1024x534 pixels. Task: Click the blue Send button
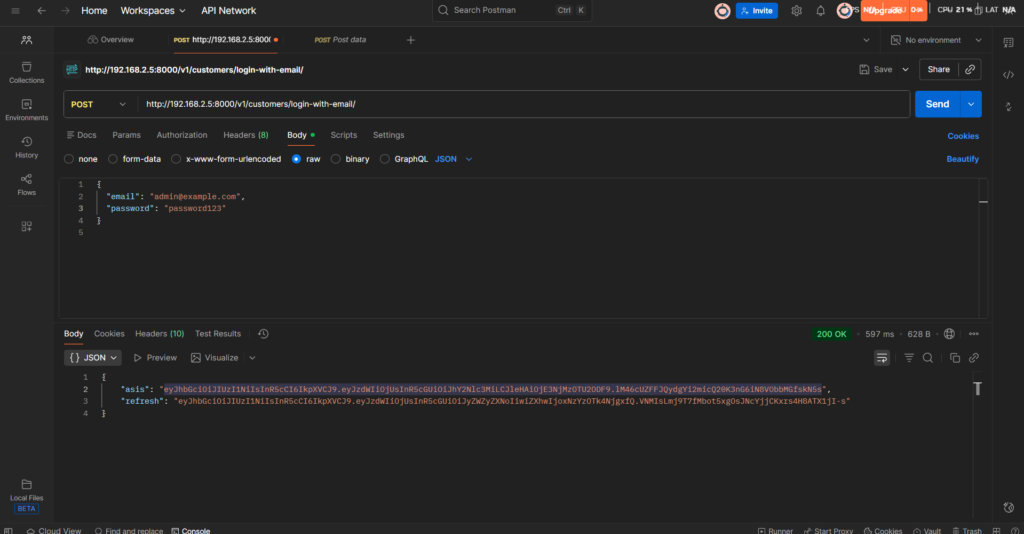pyautogui.click(x=937, y=104)
